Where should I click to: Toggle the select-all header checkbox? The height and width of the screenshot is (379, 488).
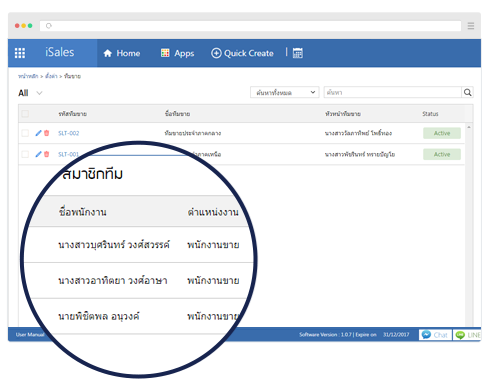(25, 114)
